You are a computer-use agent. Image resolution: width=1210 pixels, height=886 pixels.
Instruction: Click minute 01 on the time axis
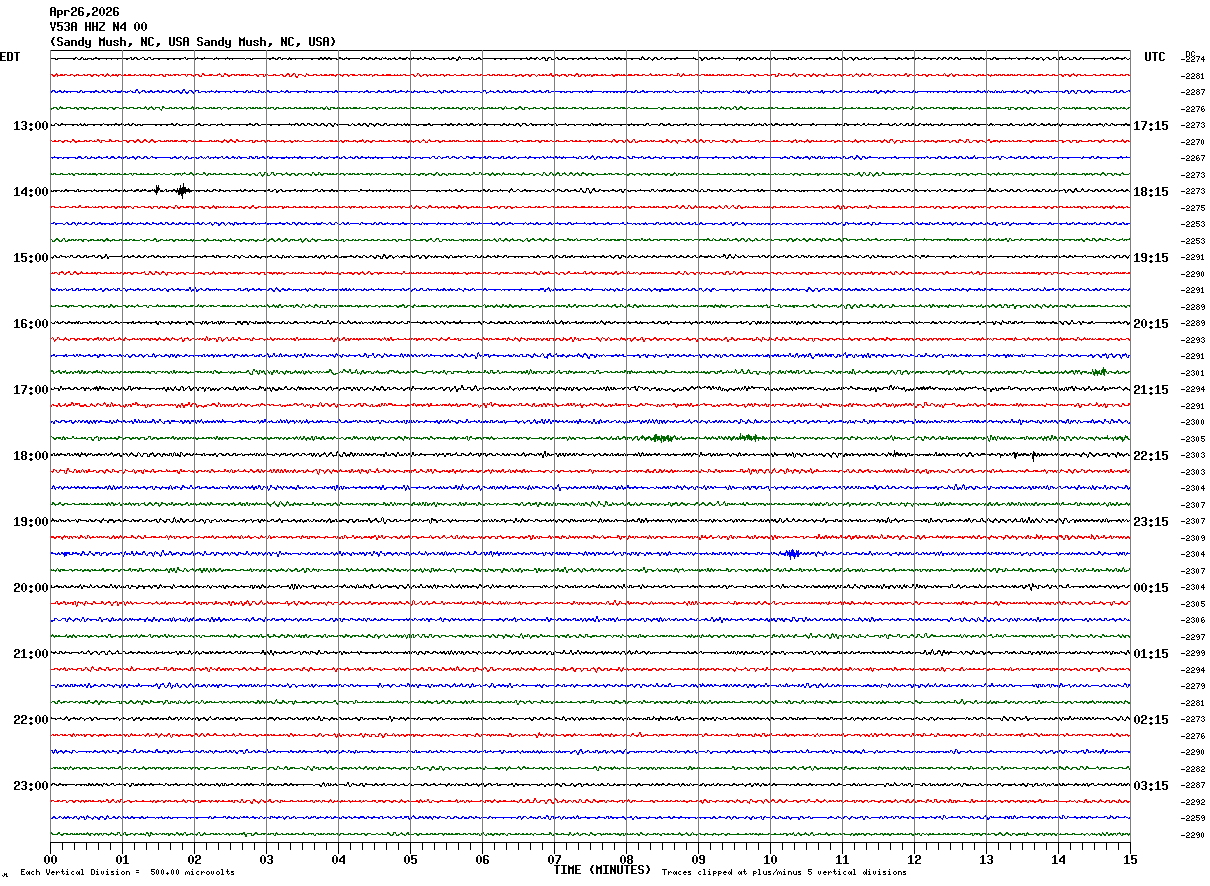[x=122, y=859]
